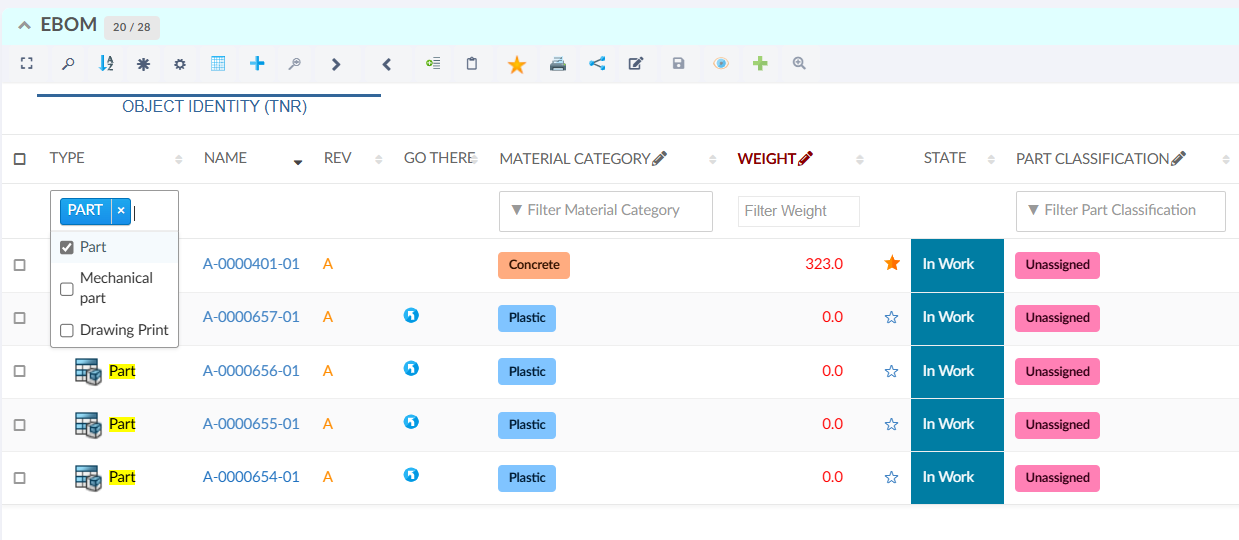The image size is (1239, 540).
Task: Click the orange star favorites toolbar icon
Action: (516, 65)
